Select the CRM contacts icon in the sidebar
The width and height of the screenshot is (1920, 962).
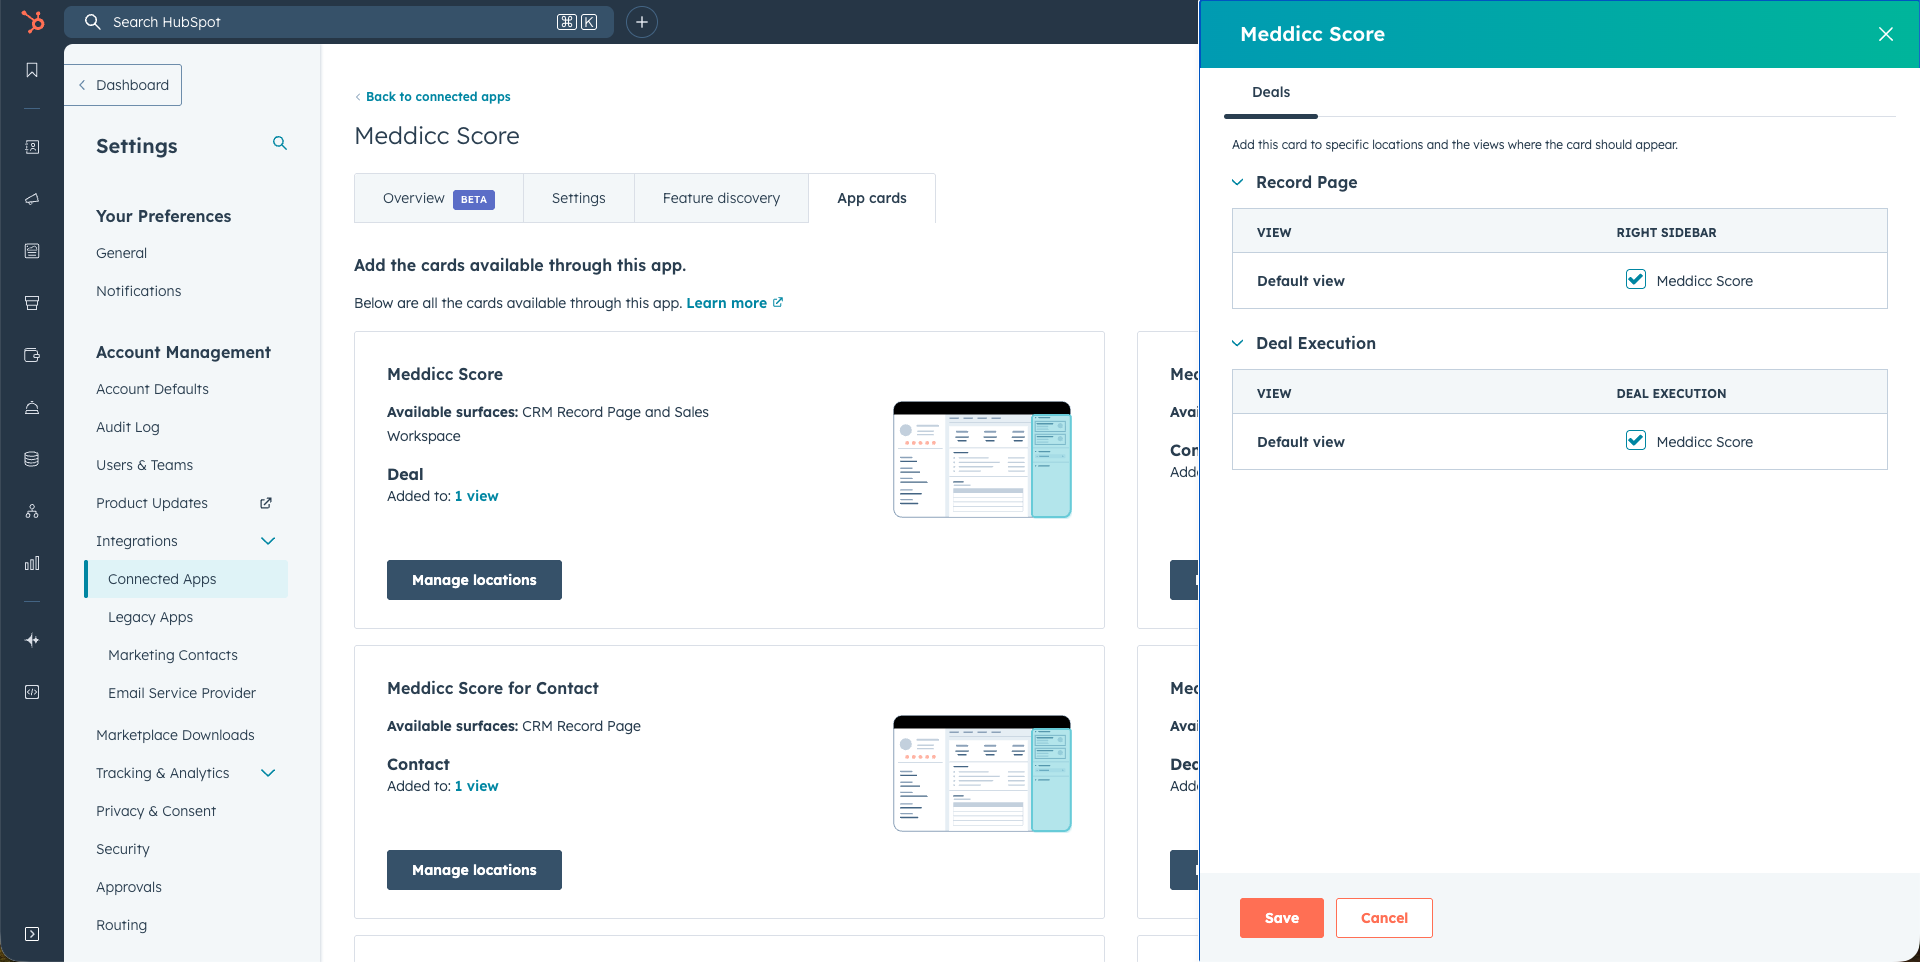(x=32, y=146)
